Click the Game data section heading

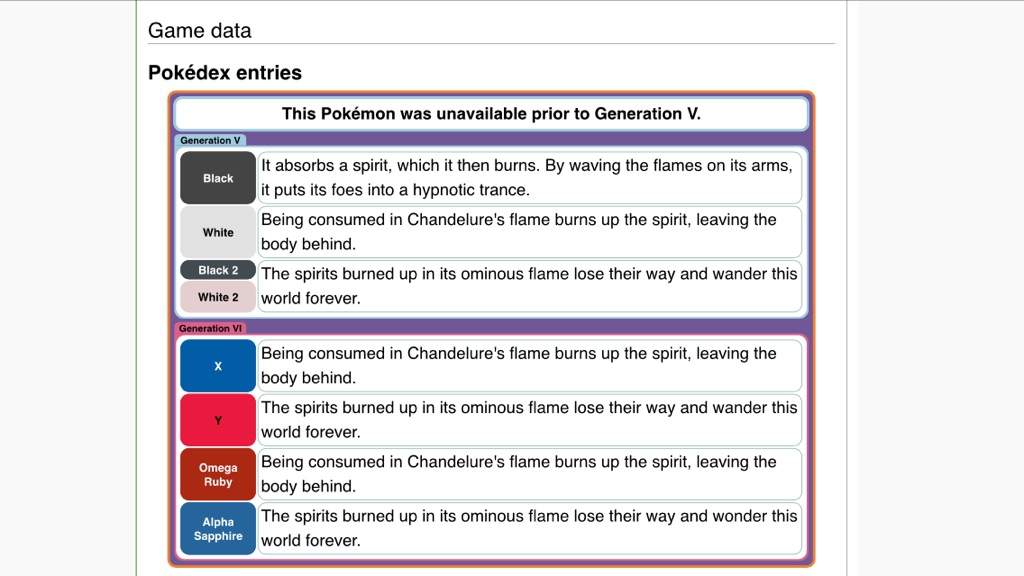[199, 30]
